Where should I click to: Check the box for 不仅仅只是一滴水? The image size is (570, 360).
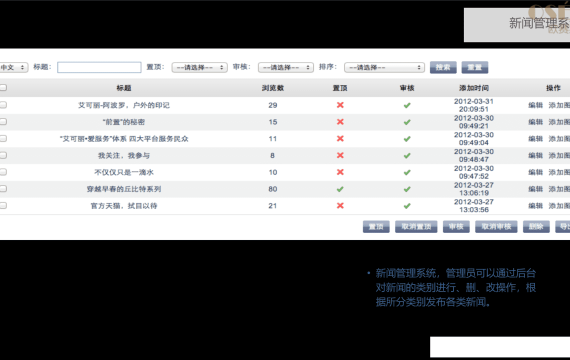[3, 172]
